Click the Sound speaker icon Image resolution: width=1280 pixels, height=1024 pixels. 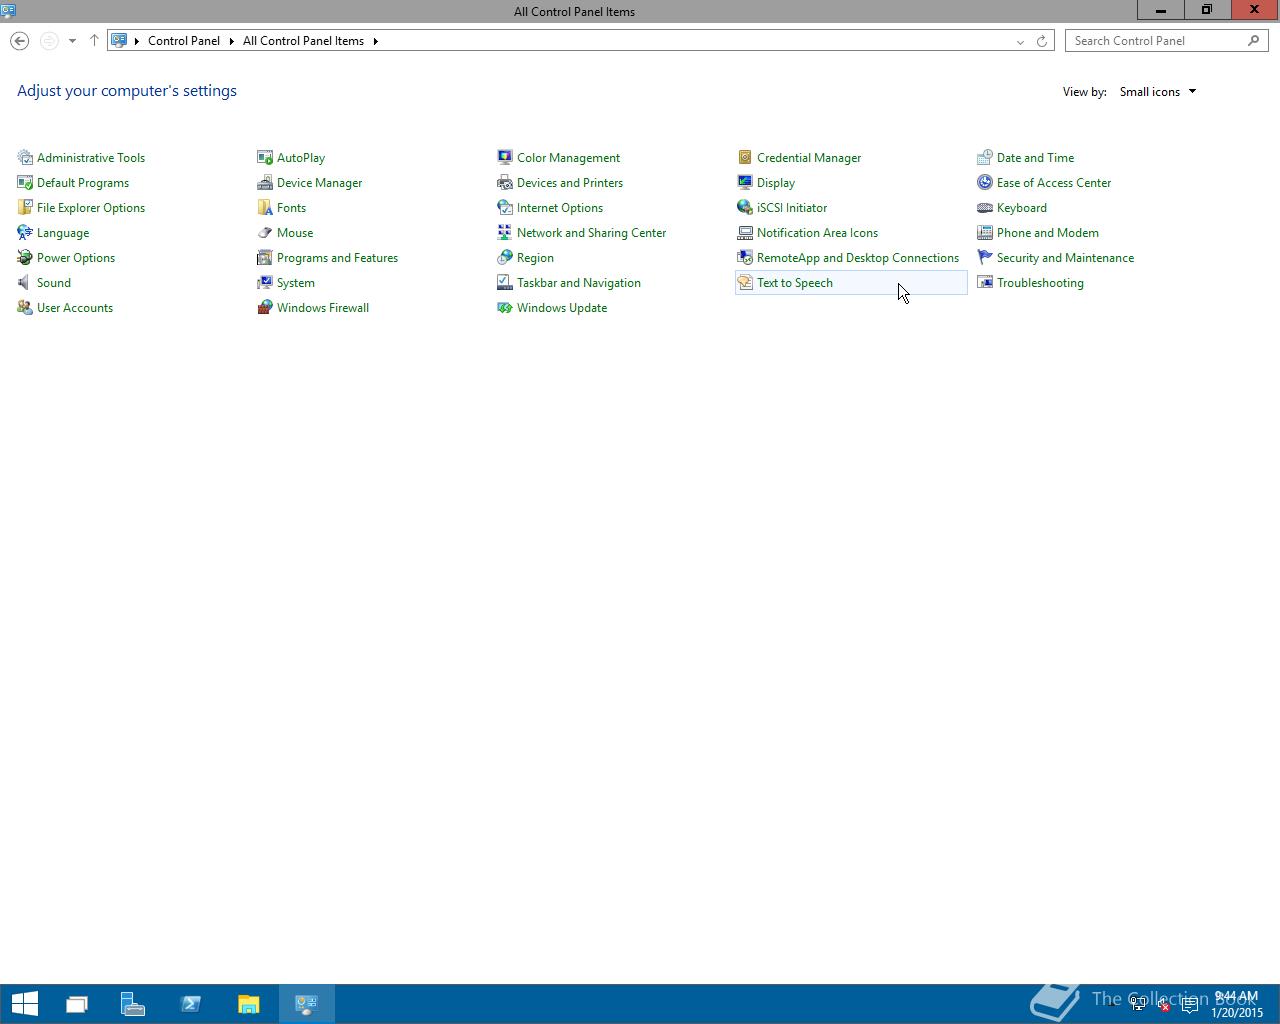[25, 282]
